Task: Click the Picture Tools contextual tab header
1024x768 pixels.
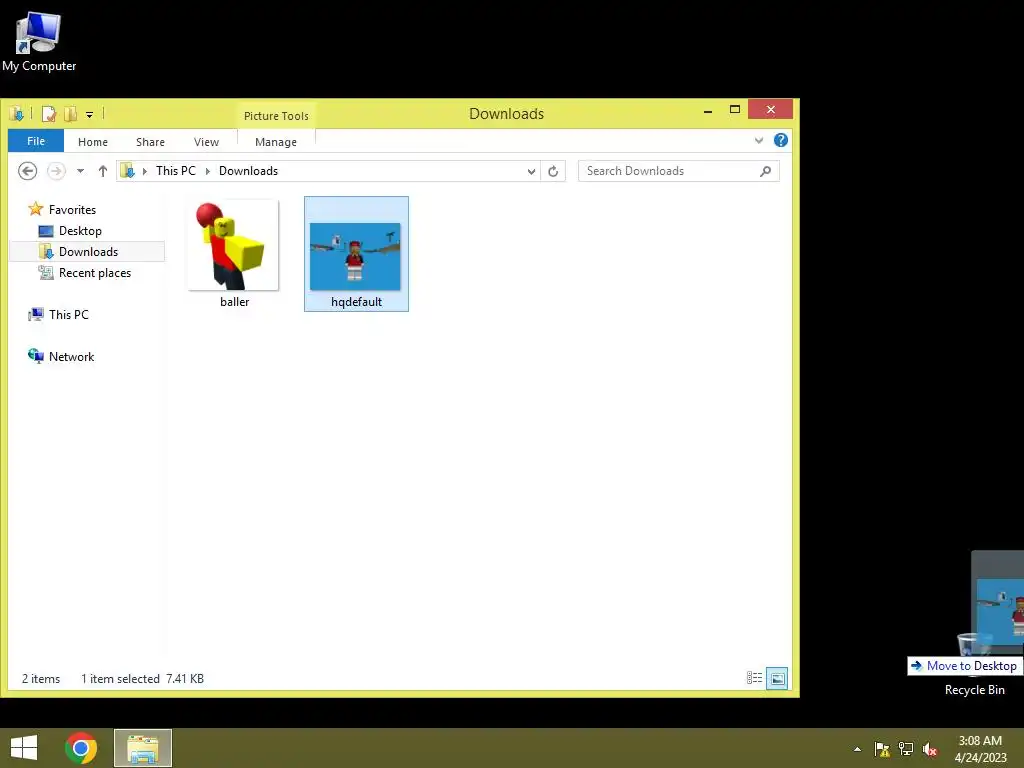Action: pos(276,116)
